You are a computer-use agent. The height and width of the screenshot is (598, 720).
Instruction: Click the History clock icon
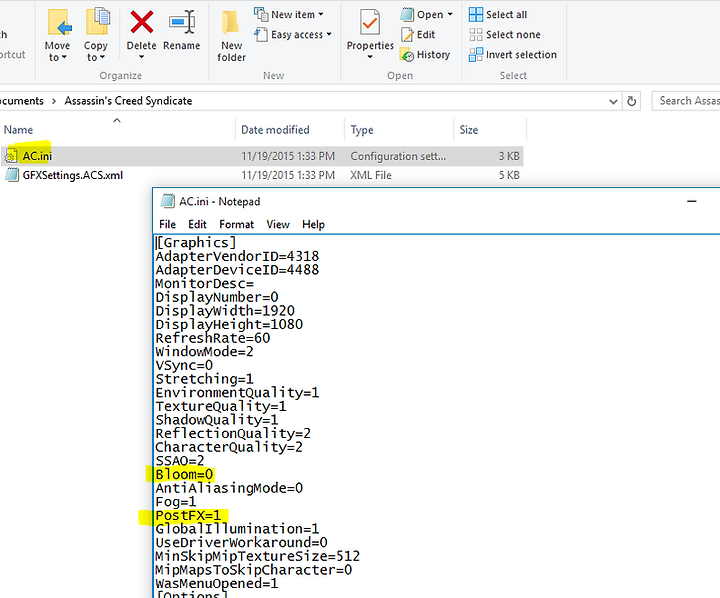point(407,55)
